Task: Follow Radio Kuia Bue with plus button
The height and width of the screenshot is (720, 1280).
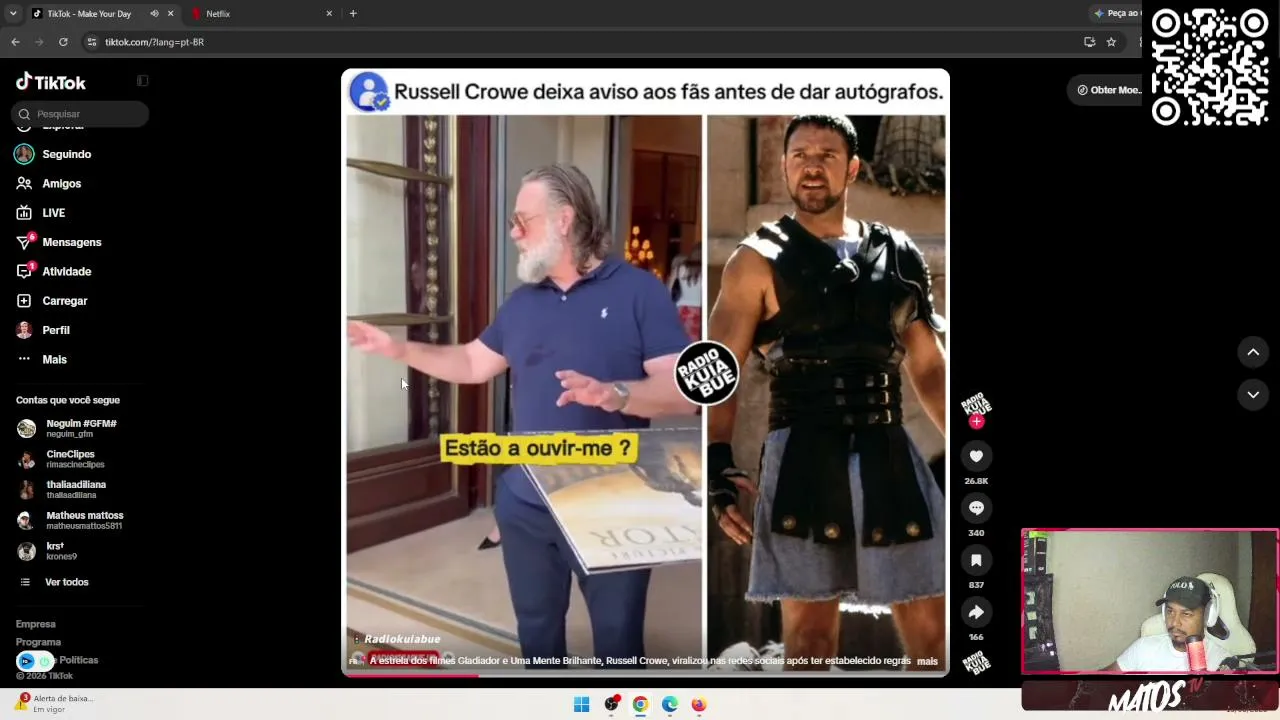Action: click(976, 421)
